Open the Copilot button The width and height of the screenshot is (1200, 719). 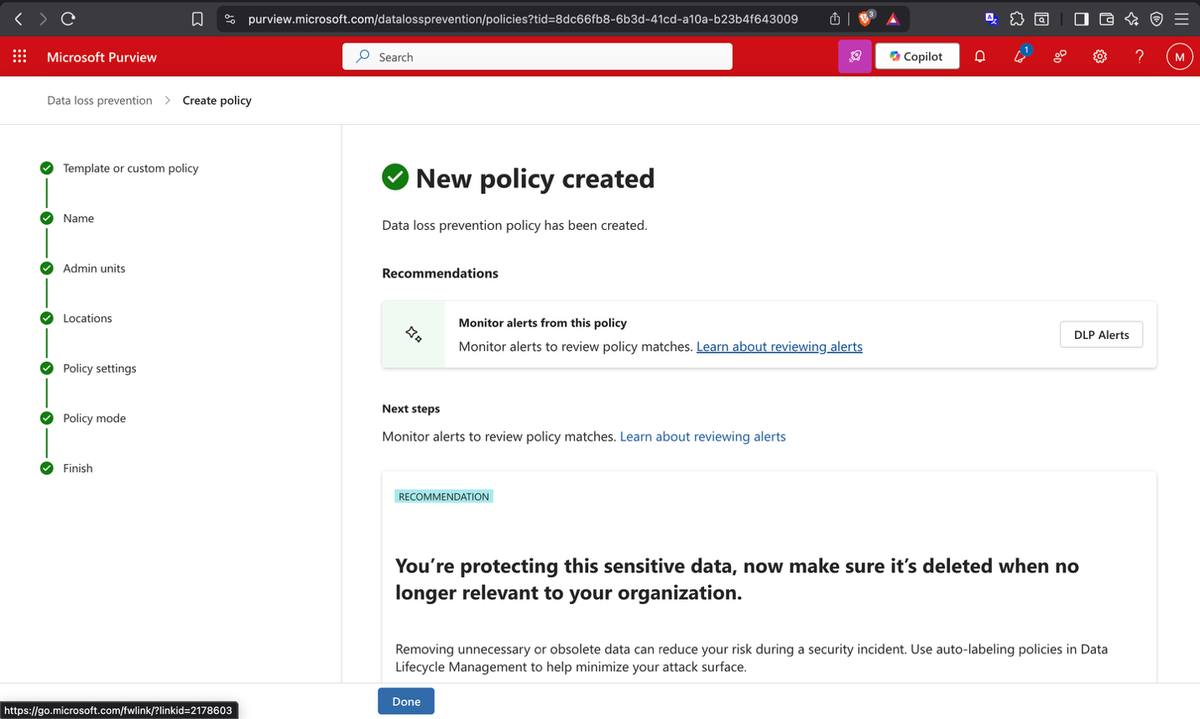917,57
